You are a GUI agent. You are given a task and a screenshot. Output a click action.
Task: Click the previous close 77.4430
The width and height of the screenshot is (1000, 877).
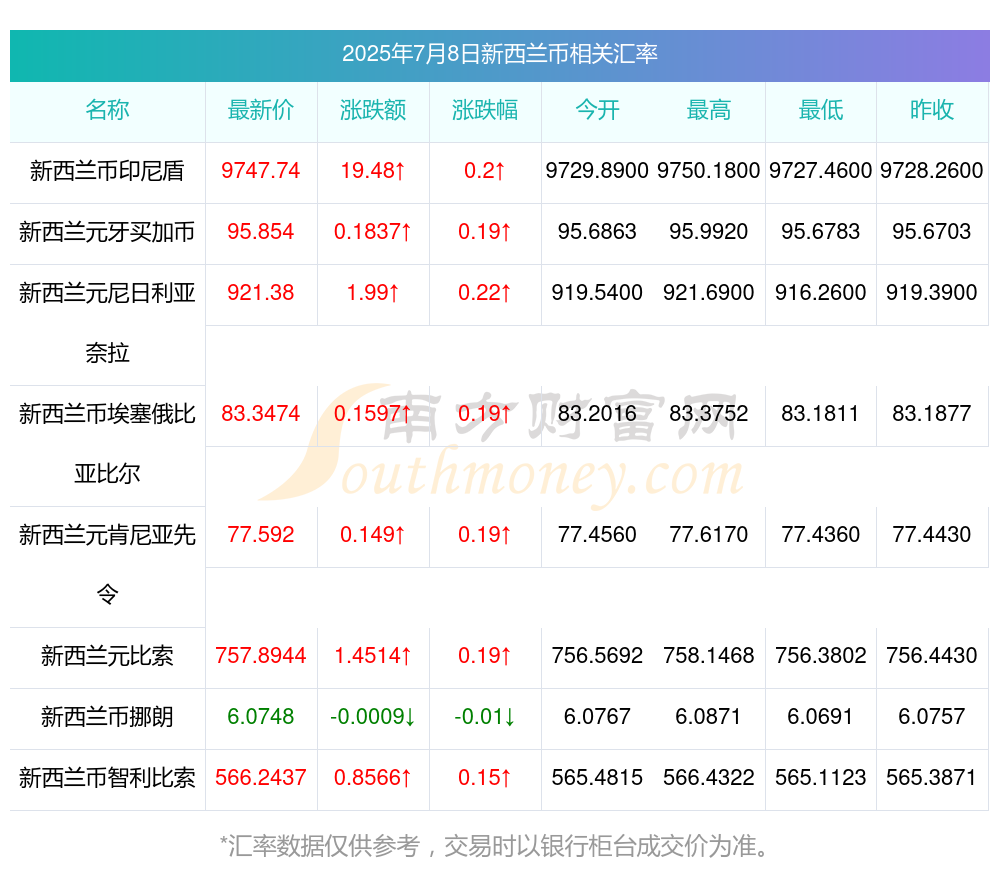[932, 534]
